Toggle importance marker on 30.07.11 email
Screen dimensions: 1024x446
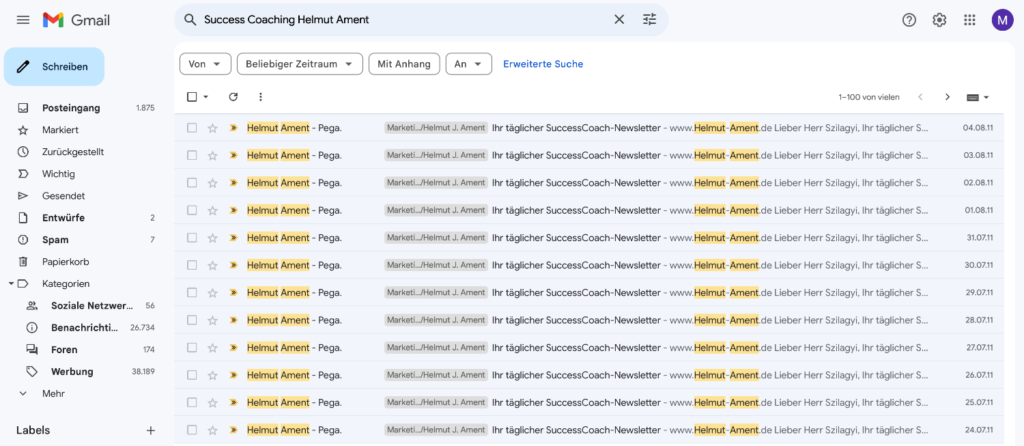point(233,265)
